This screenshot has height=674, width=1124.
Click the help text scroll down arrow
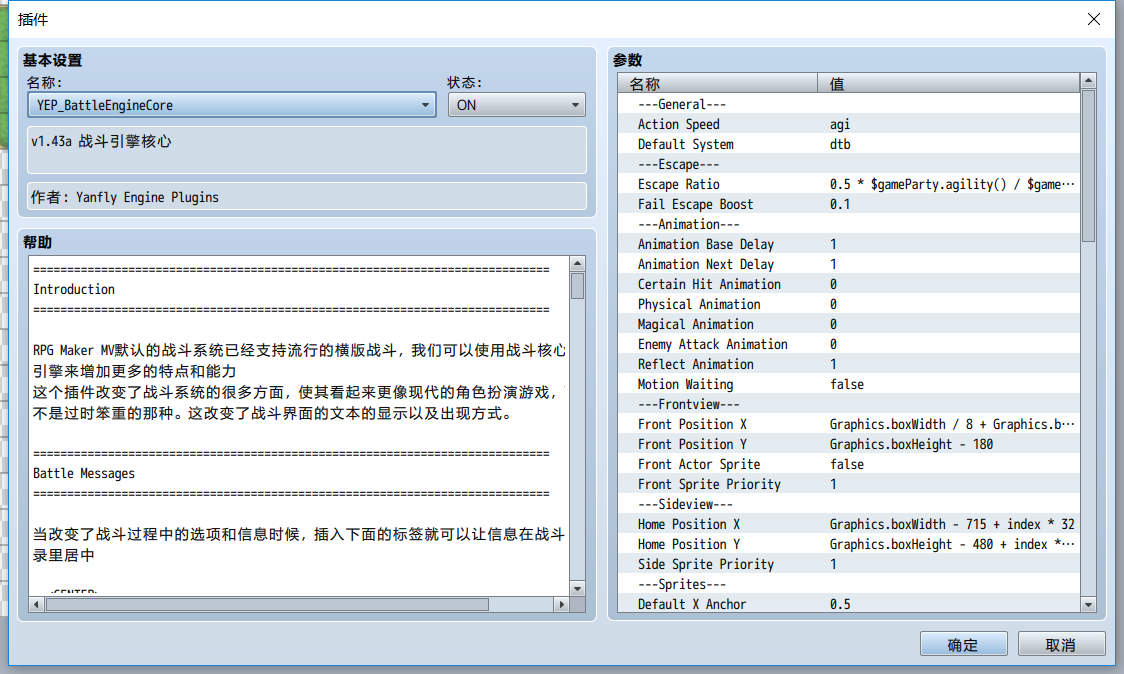click(x=577, y=589)
